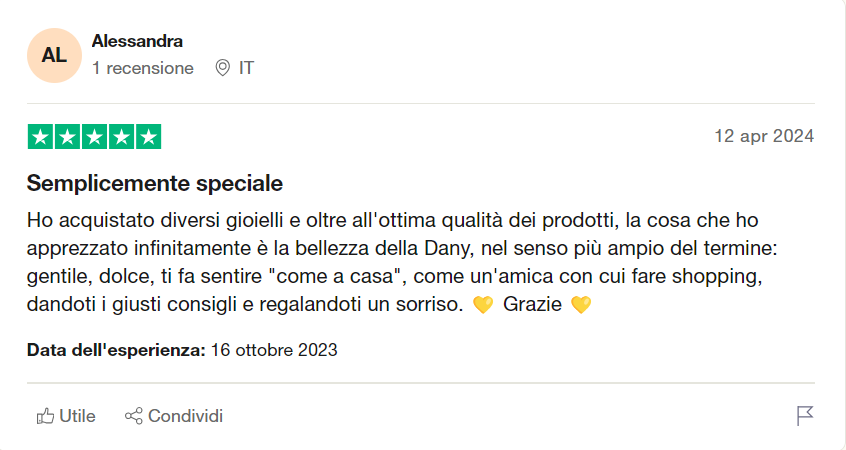Click the fifth green star
The image size is (846, 450).
tap(148, 137)
